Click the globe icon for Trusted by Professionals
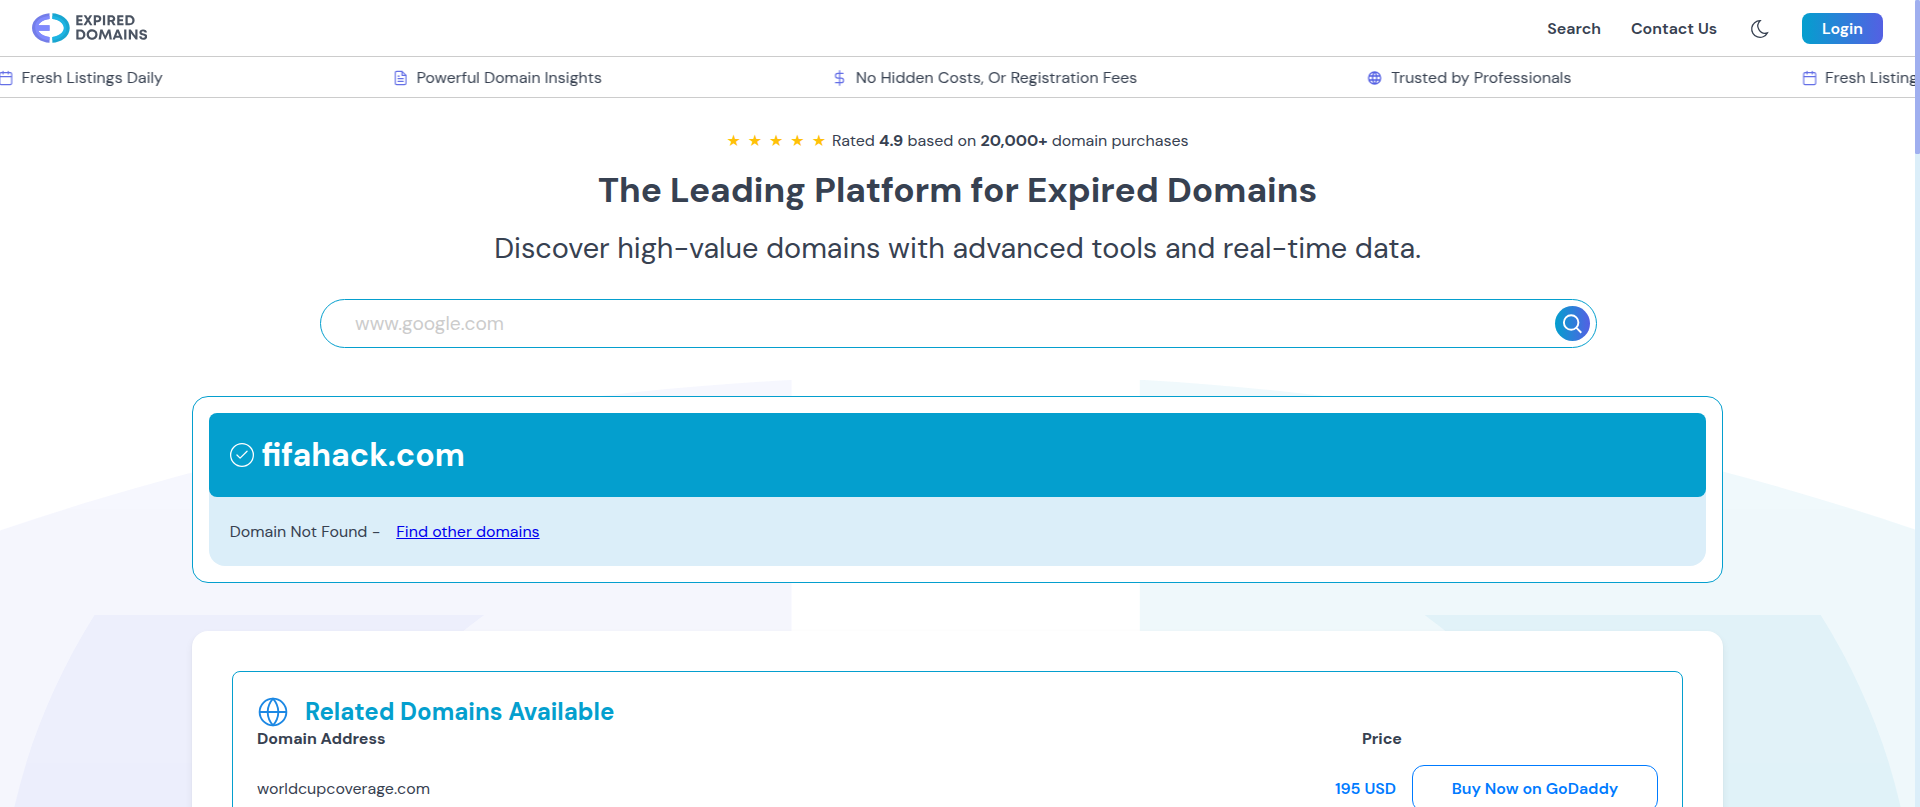The image size is (1920, 807). click(x=1374, y=78)
